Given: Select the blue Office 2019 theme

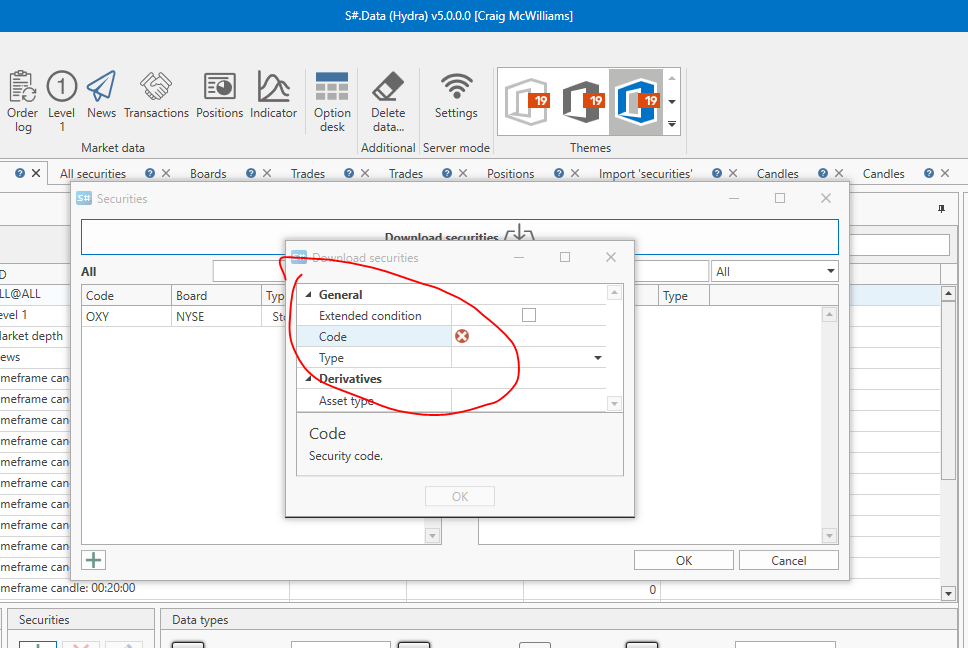Looking at the screenshot, I should tap(636, 102).
